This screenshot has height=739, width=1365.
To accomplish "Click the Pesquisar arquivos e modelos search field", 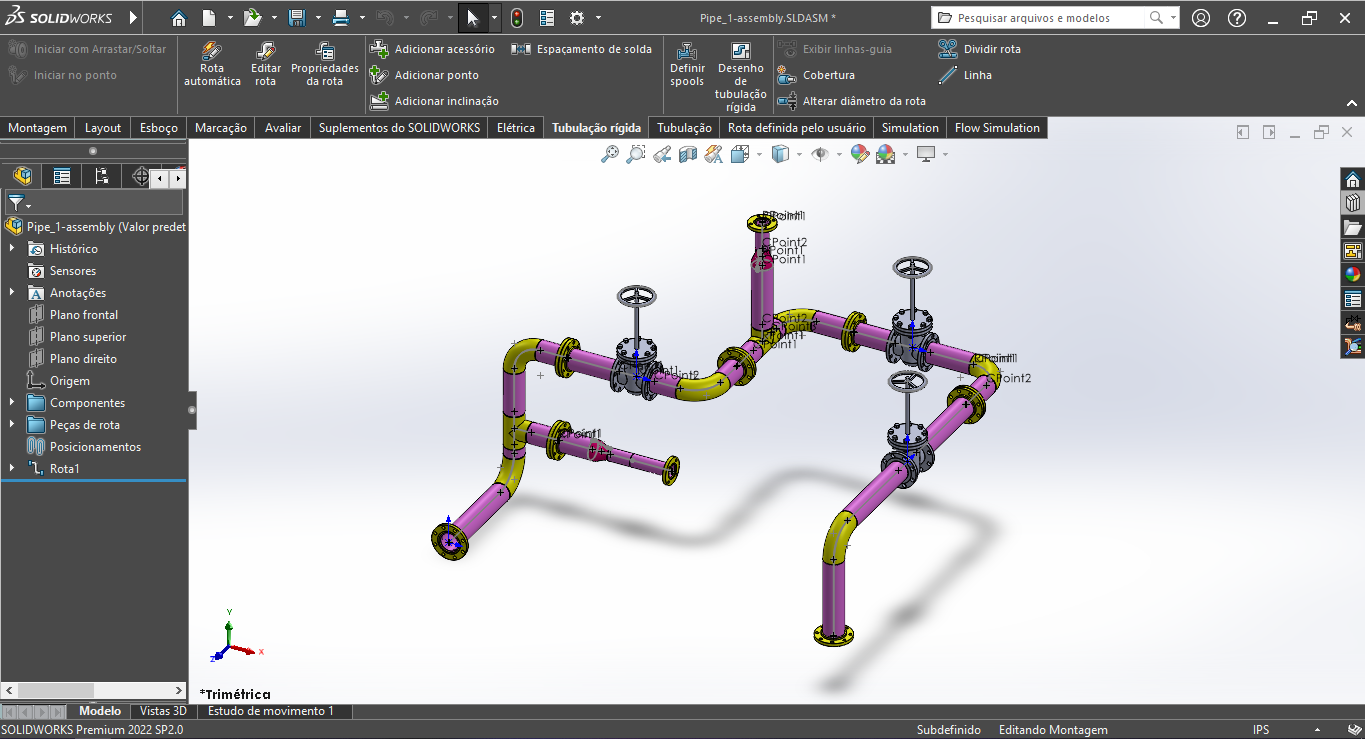I will tap(1038, 18).
